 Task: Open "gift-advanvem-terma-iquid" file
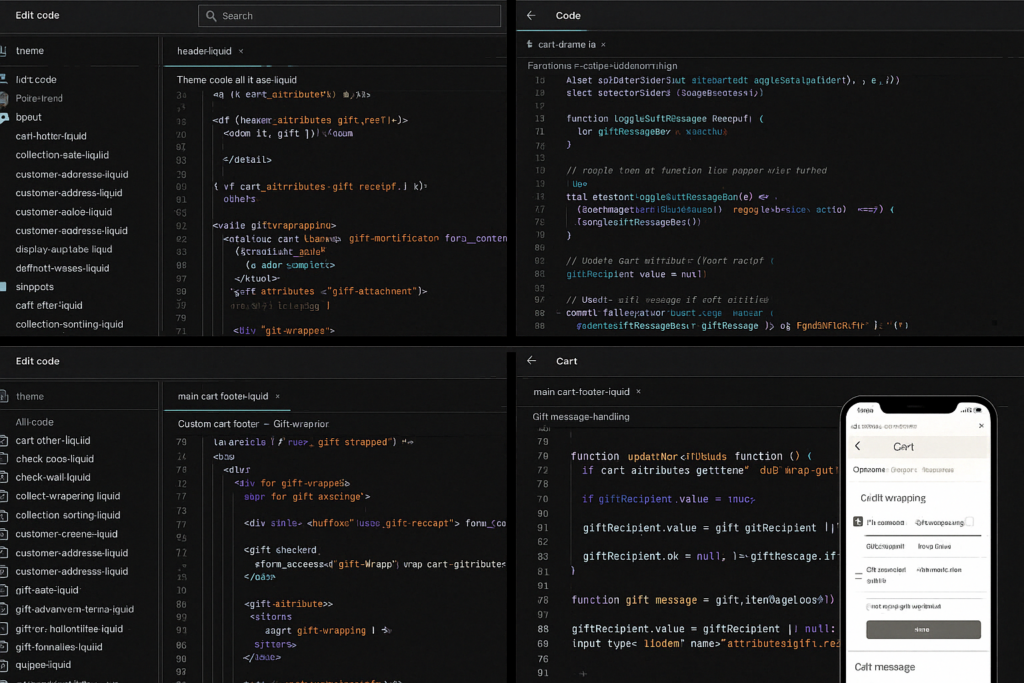click(x=74, y=609)
